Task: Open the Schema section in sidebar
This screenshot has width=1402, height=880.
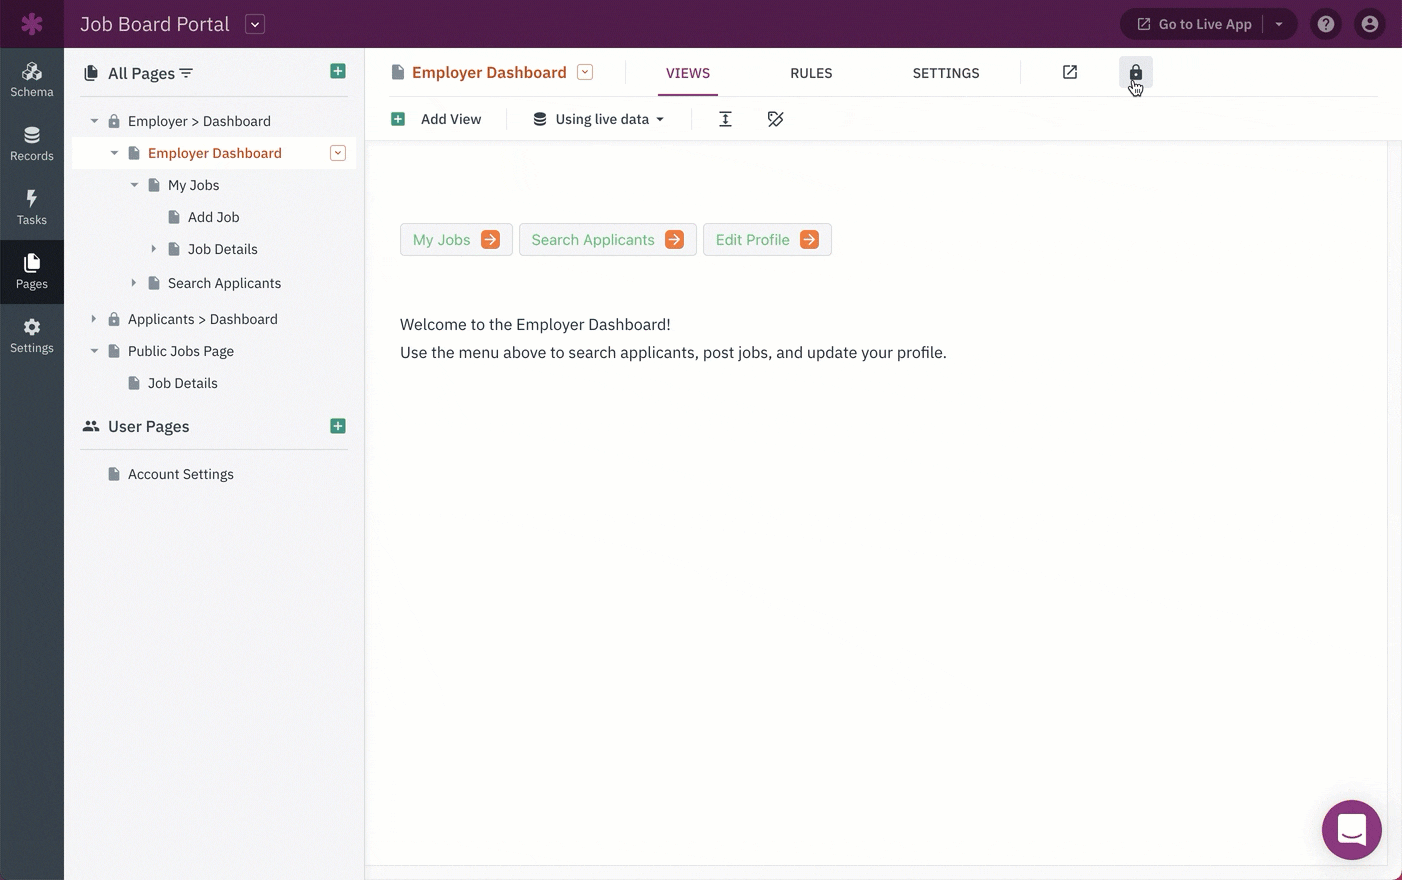Action: (x=32, y=79)
